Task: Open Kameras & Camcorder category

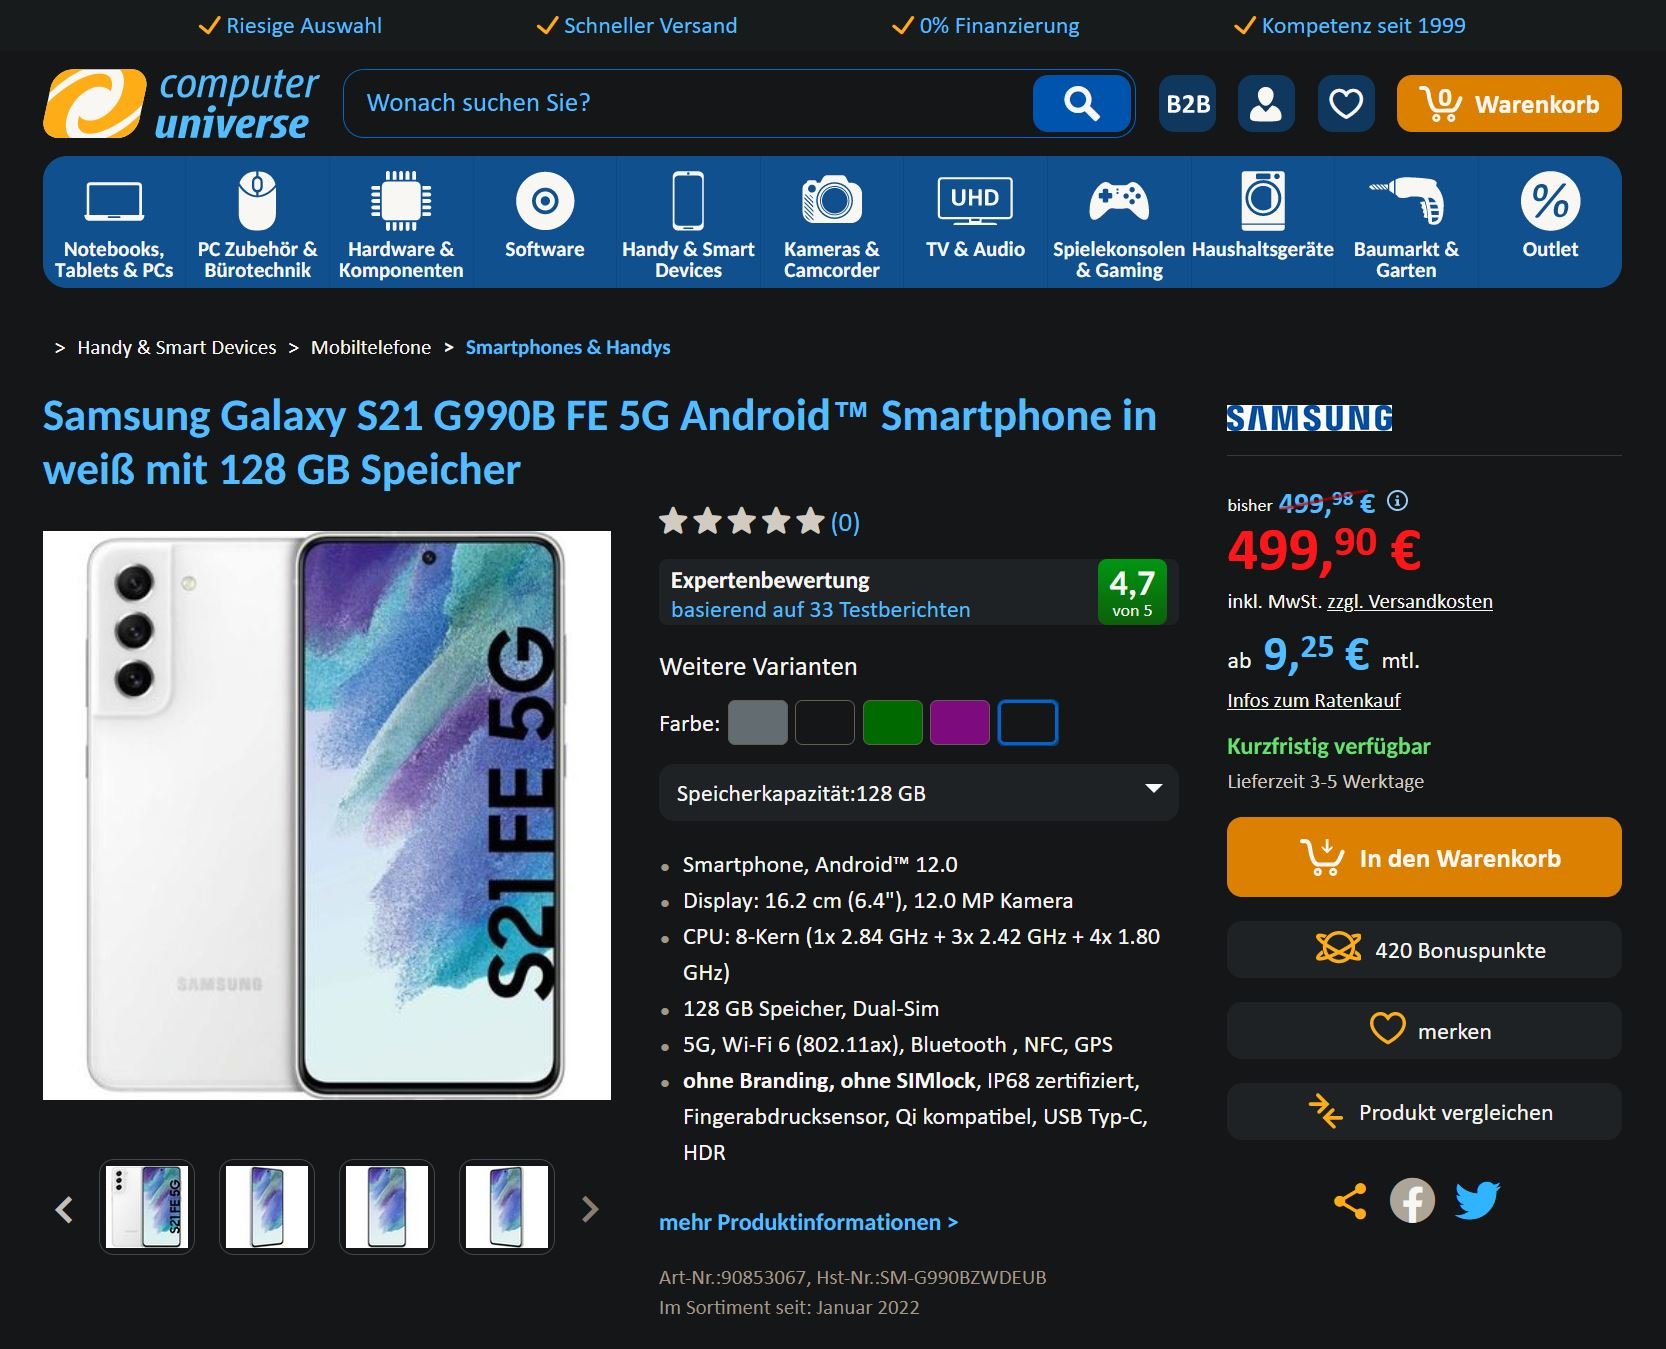Action: (832, 224)
